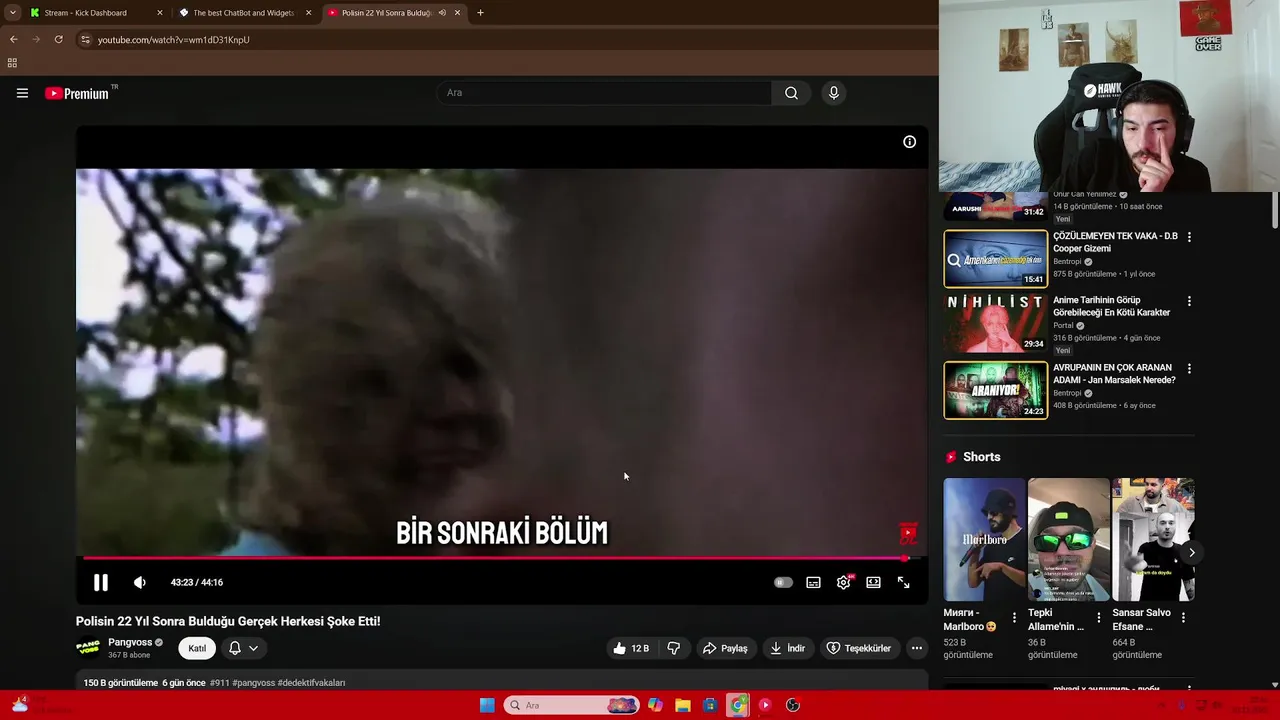1280x720 pixels.
Task: Open the Teşekkürler super thanks button
Action: point(859,648)
